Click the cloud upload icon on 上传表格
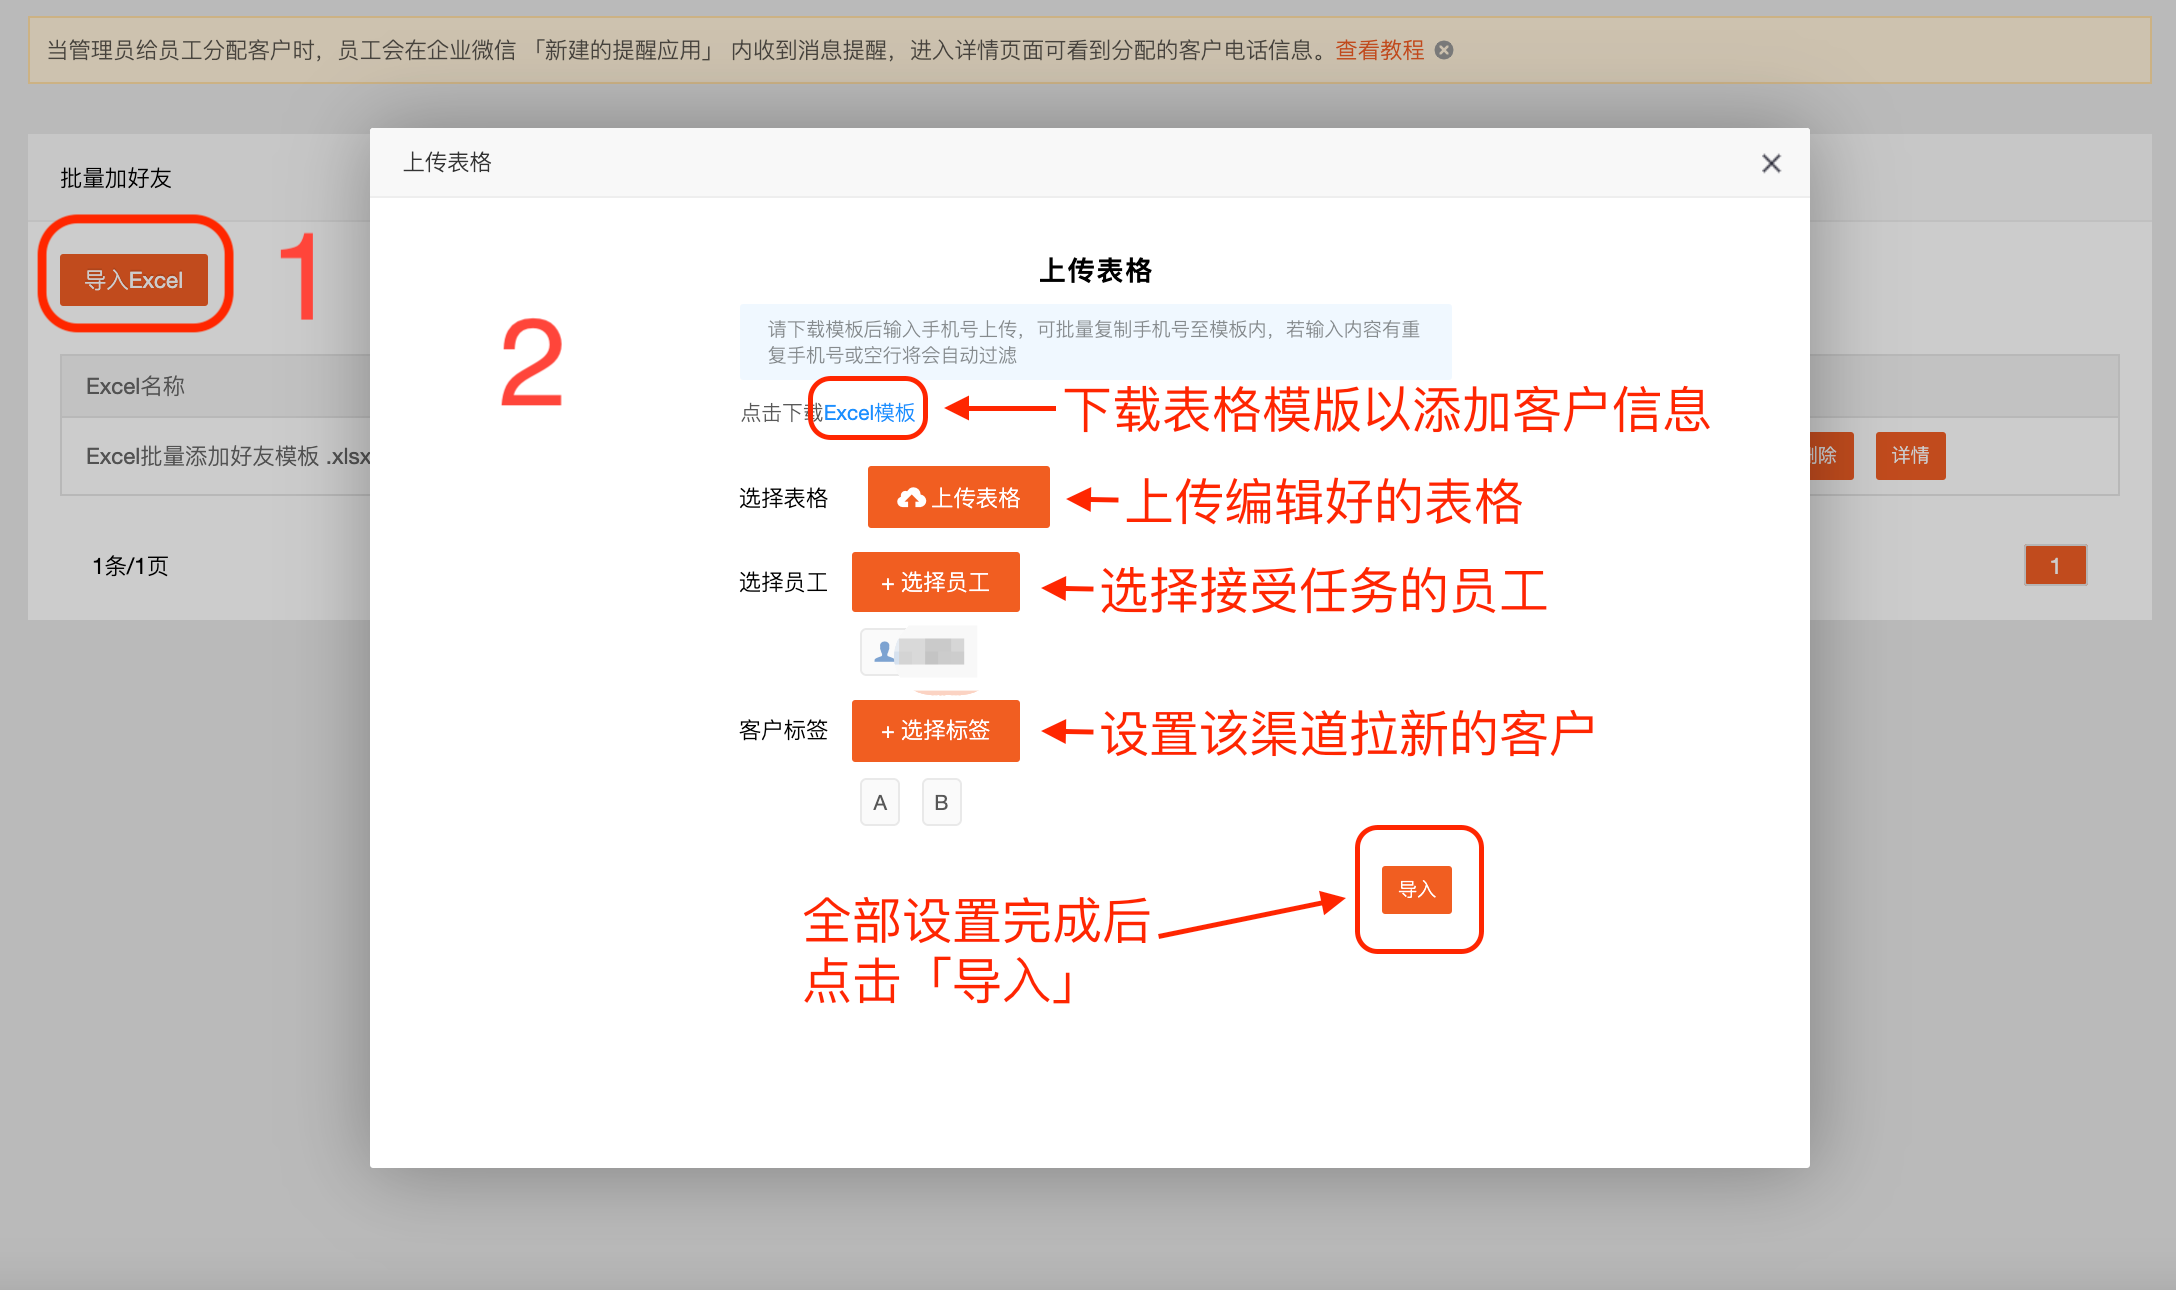The width and height of the screenshot is (2176, 1290). click(x=913, y=496)
